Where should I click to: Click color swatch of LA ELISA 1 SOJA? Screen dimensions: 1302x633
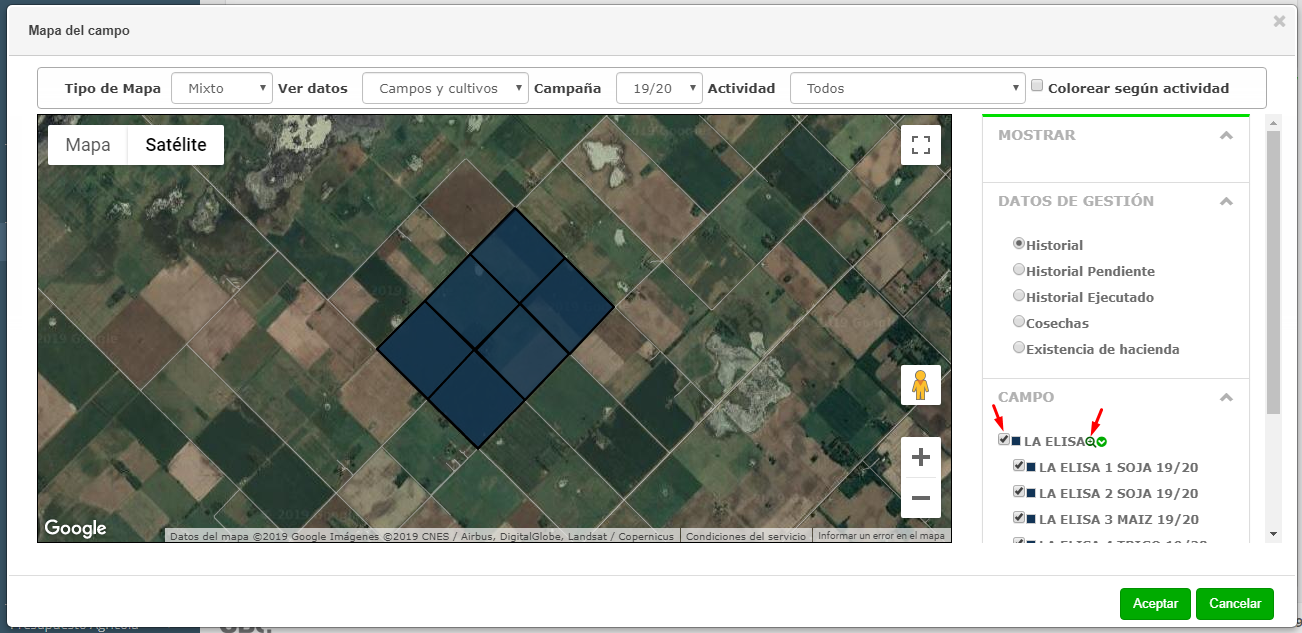click(1031, 467)
